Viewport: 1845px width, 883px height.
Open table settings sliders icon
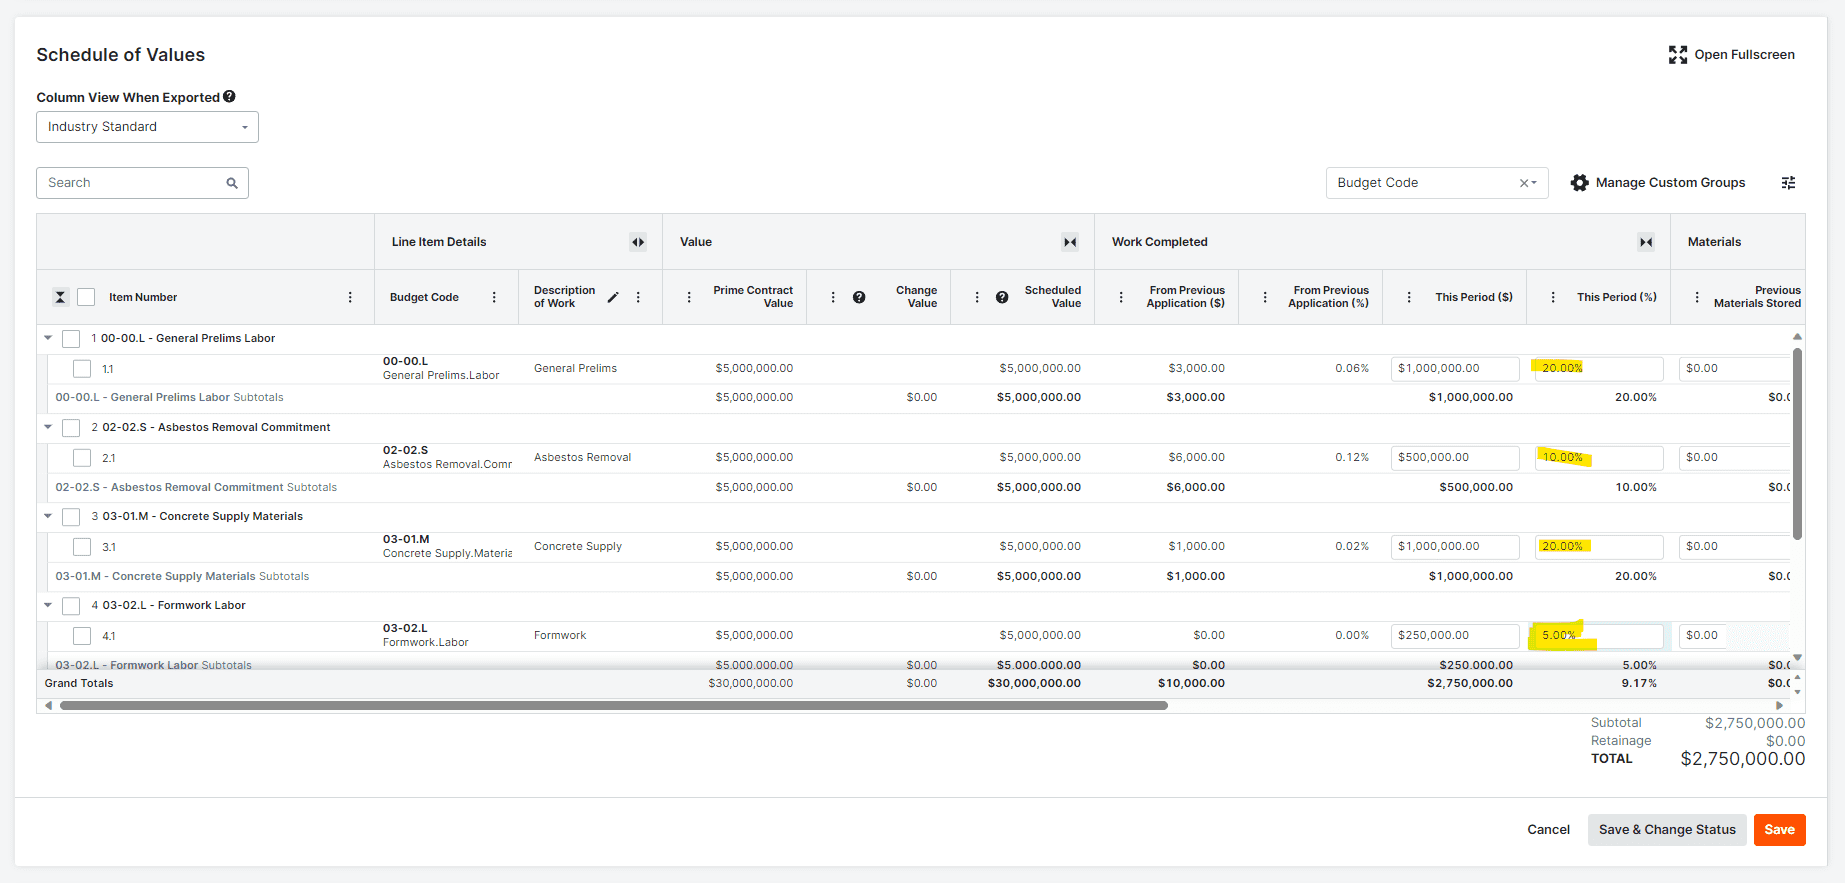(1788, 183)
